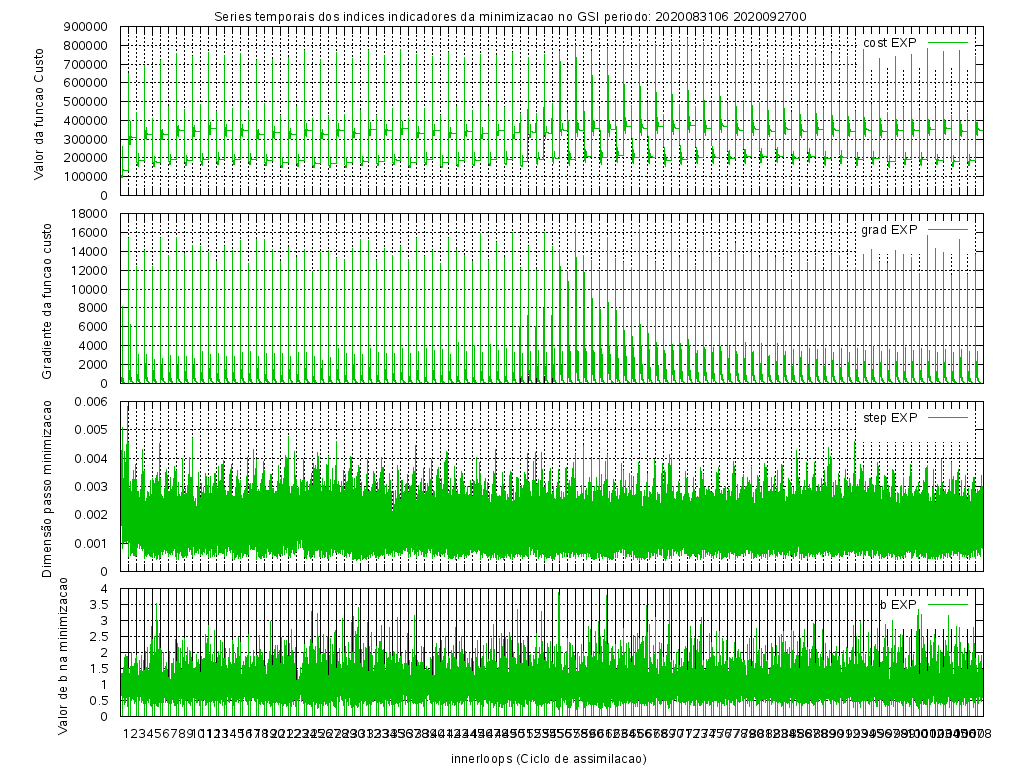Click the innerloops x-axis label

point(549,758)
